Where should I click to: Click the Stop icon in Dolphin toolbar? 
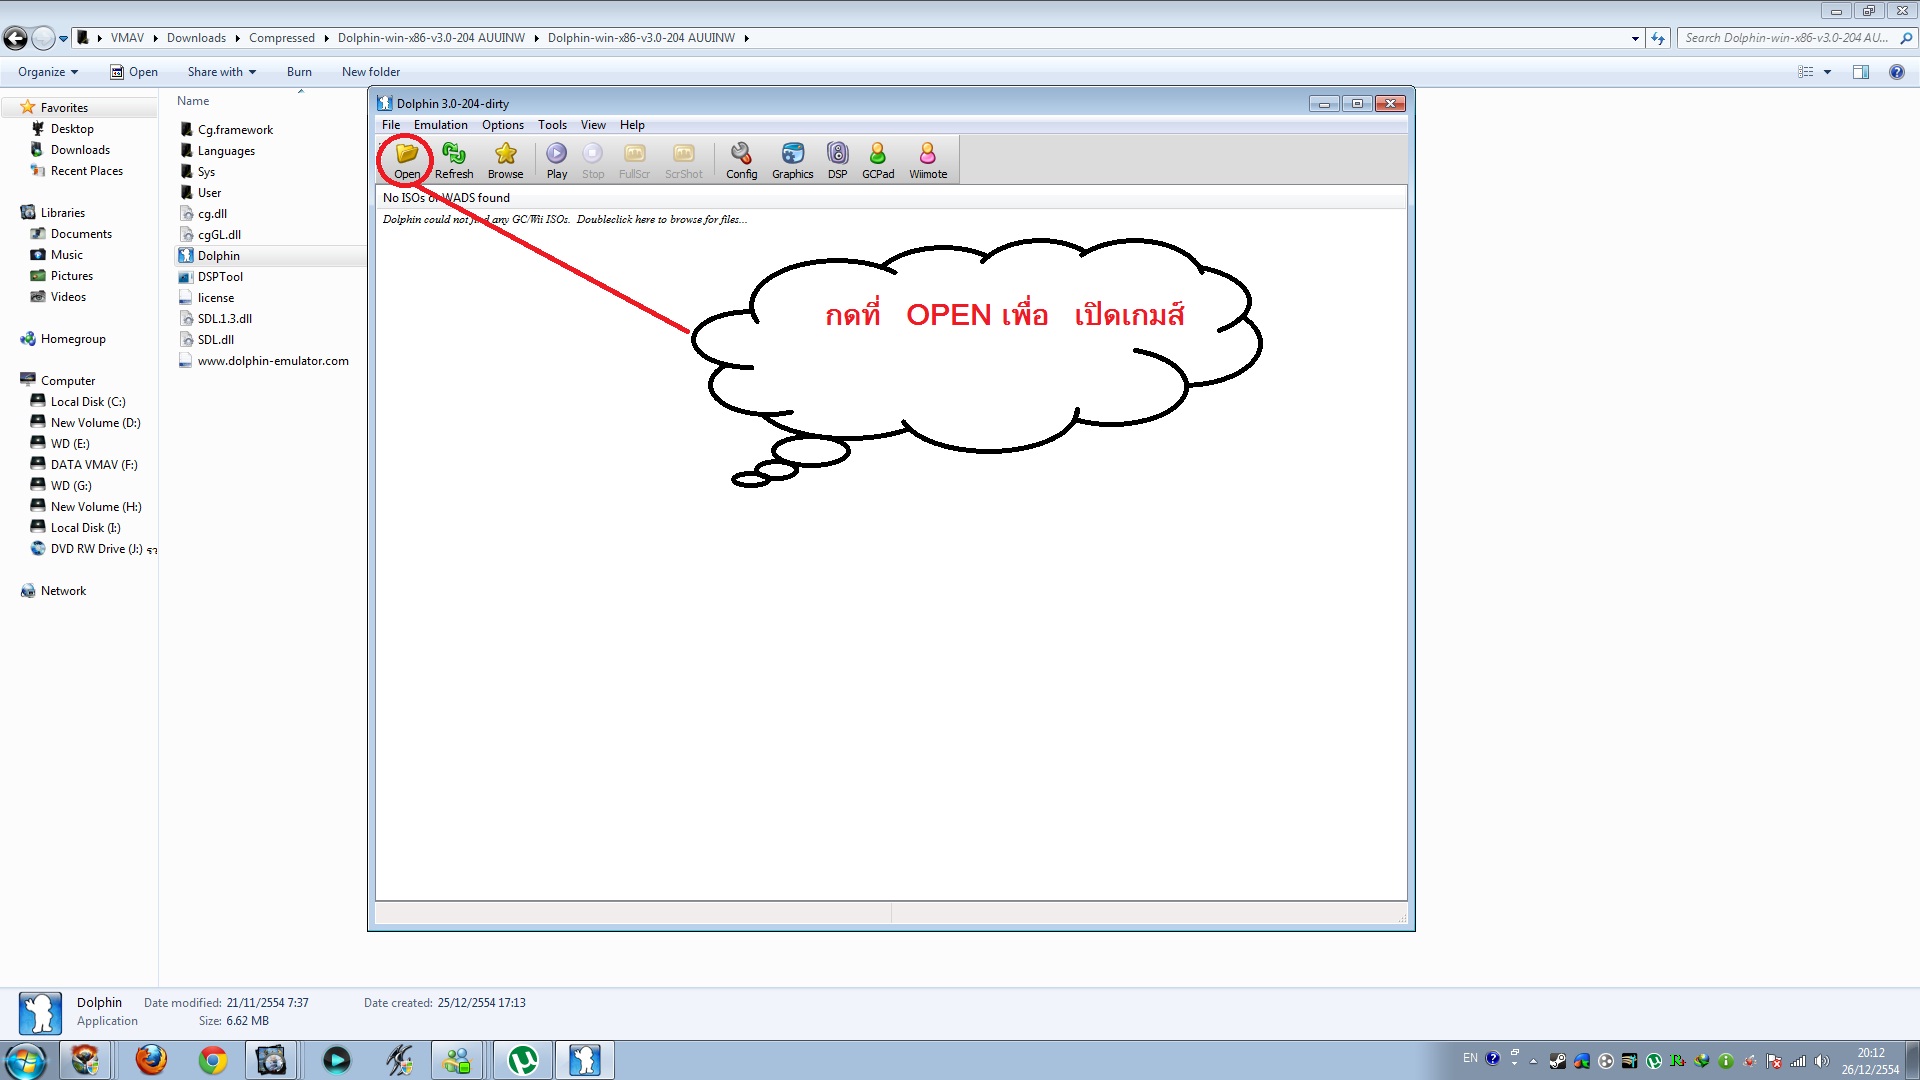[593, 159]
